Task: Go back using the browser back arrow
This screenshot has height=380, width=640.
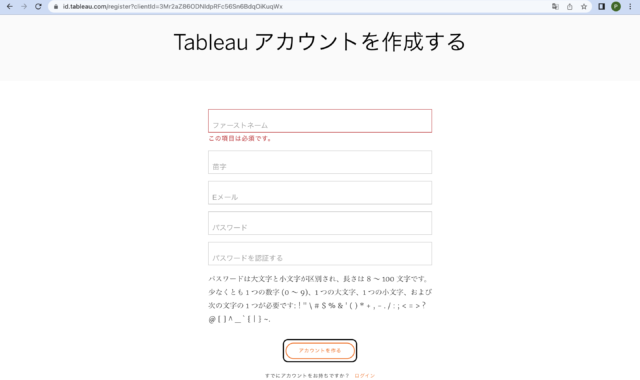Action: (x=9, y=7)
